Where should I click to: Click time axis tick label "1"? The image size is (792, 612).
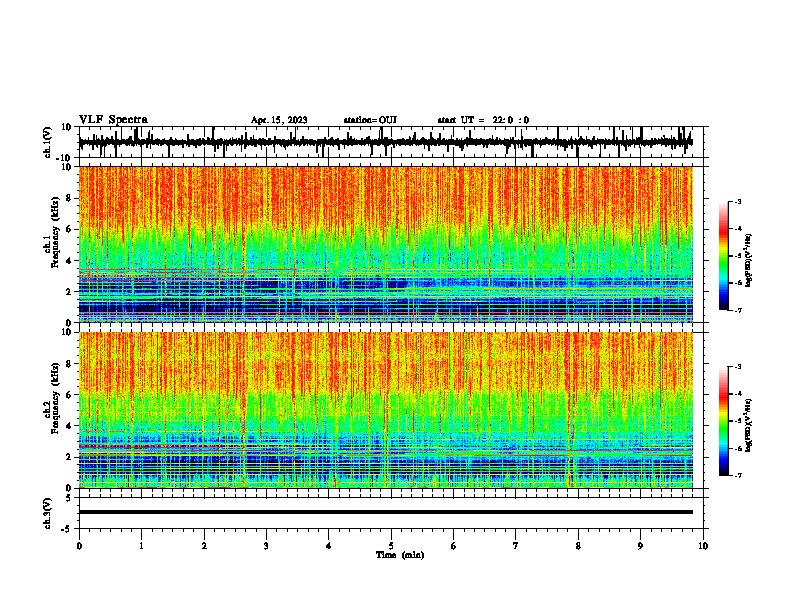[141, 546]
